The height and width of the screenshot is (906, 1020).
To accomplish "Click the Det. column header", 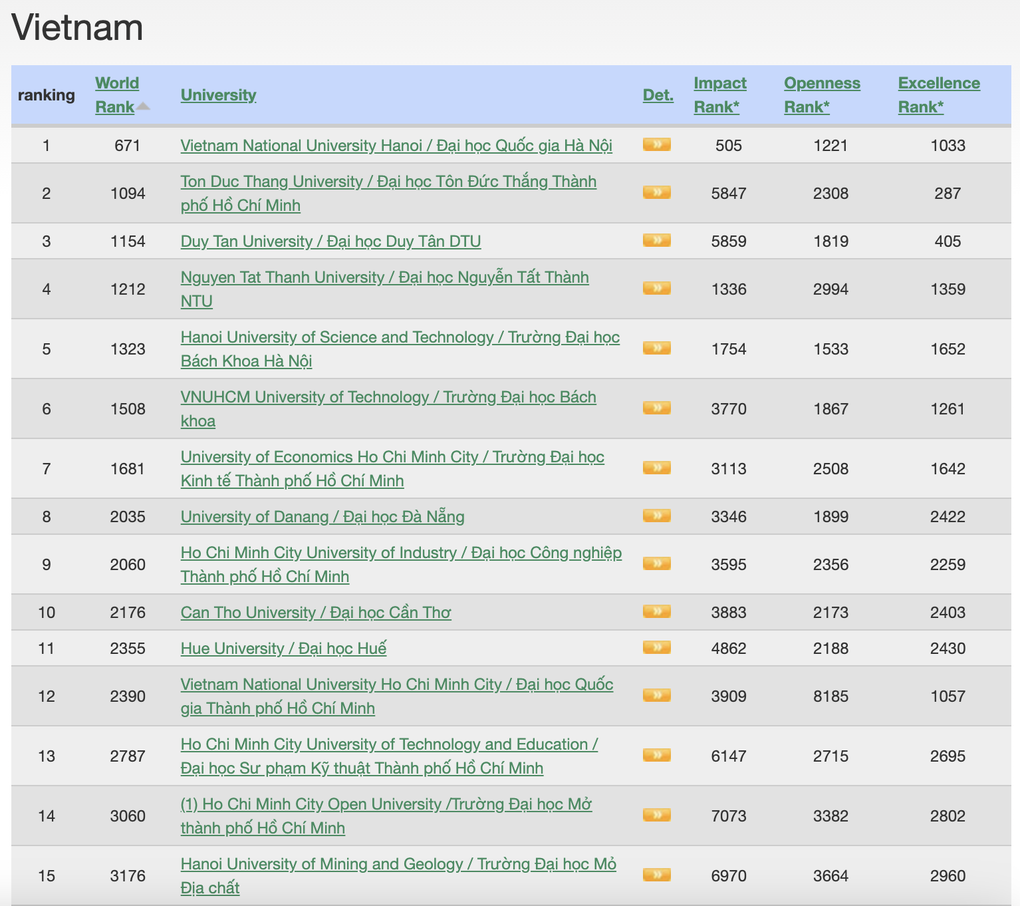I will (658, 95).
